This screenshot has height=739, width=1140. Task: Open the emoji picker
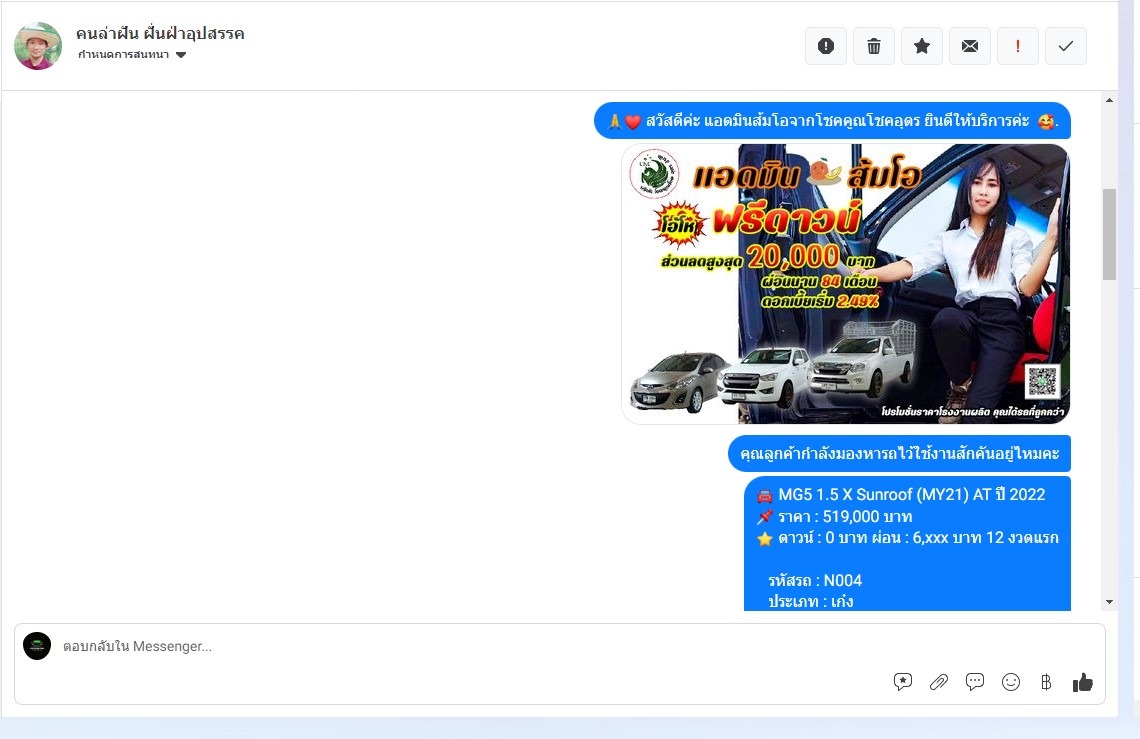(1010, 682)
